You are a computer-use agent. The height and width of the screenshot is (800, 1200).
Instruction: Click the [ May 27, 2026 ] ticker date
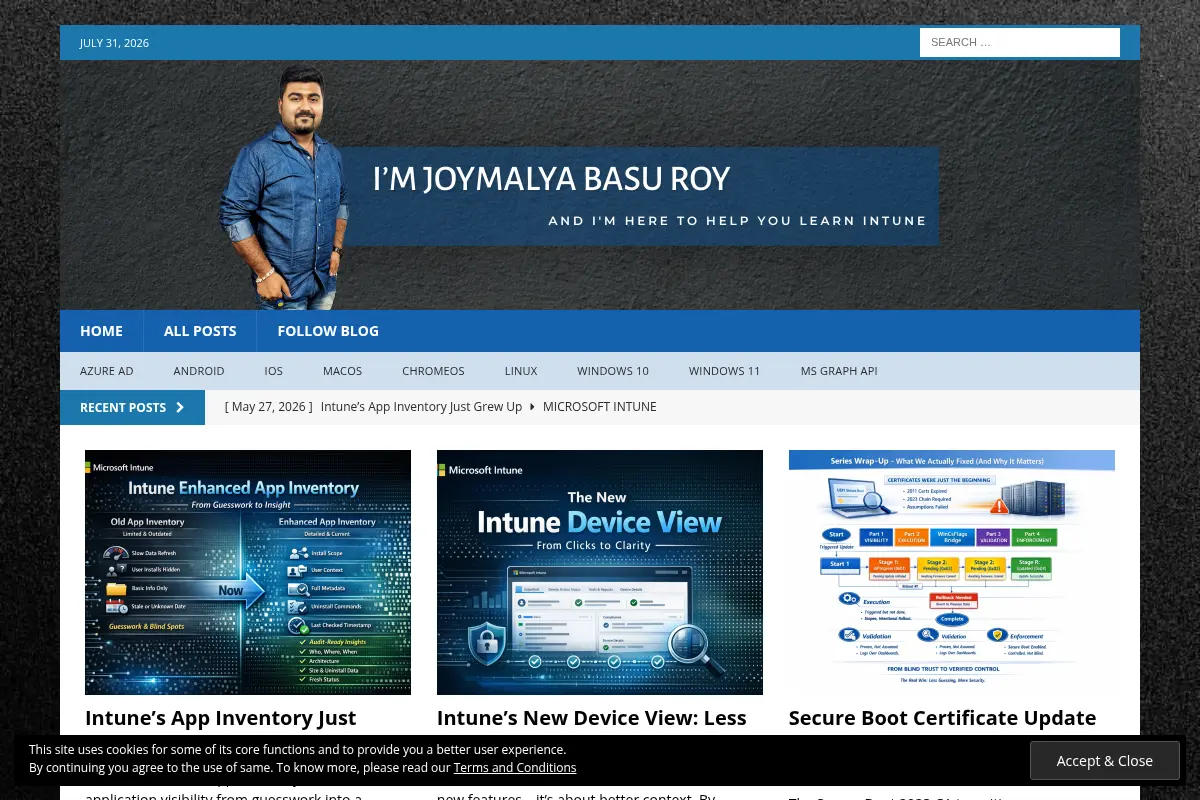click(269, 407)
